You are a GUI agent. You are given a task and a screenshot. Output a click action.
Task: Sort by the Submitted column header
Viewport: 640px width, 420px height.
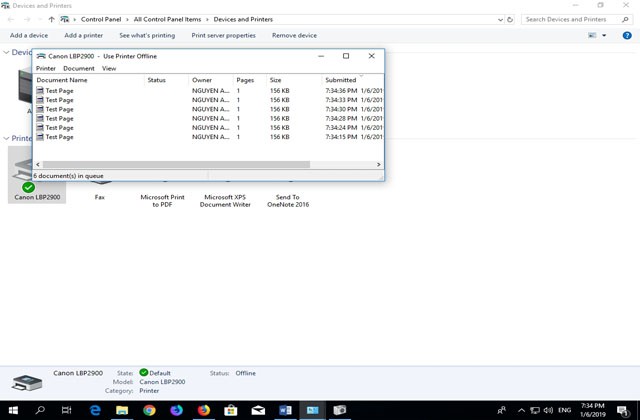point(353,80)
